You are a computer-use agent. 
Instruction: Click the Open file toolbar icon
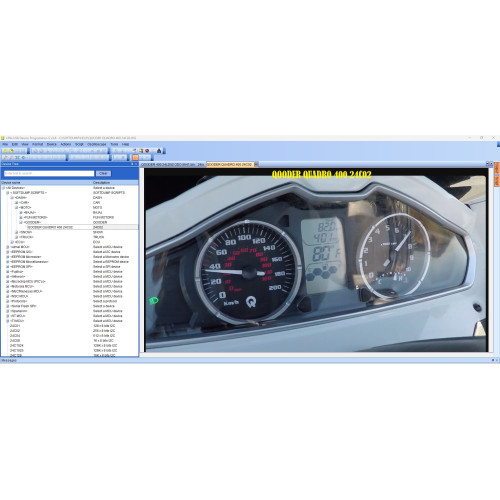(x=11, y=151)
